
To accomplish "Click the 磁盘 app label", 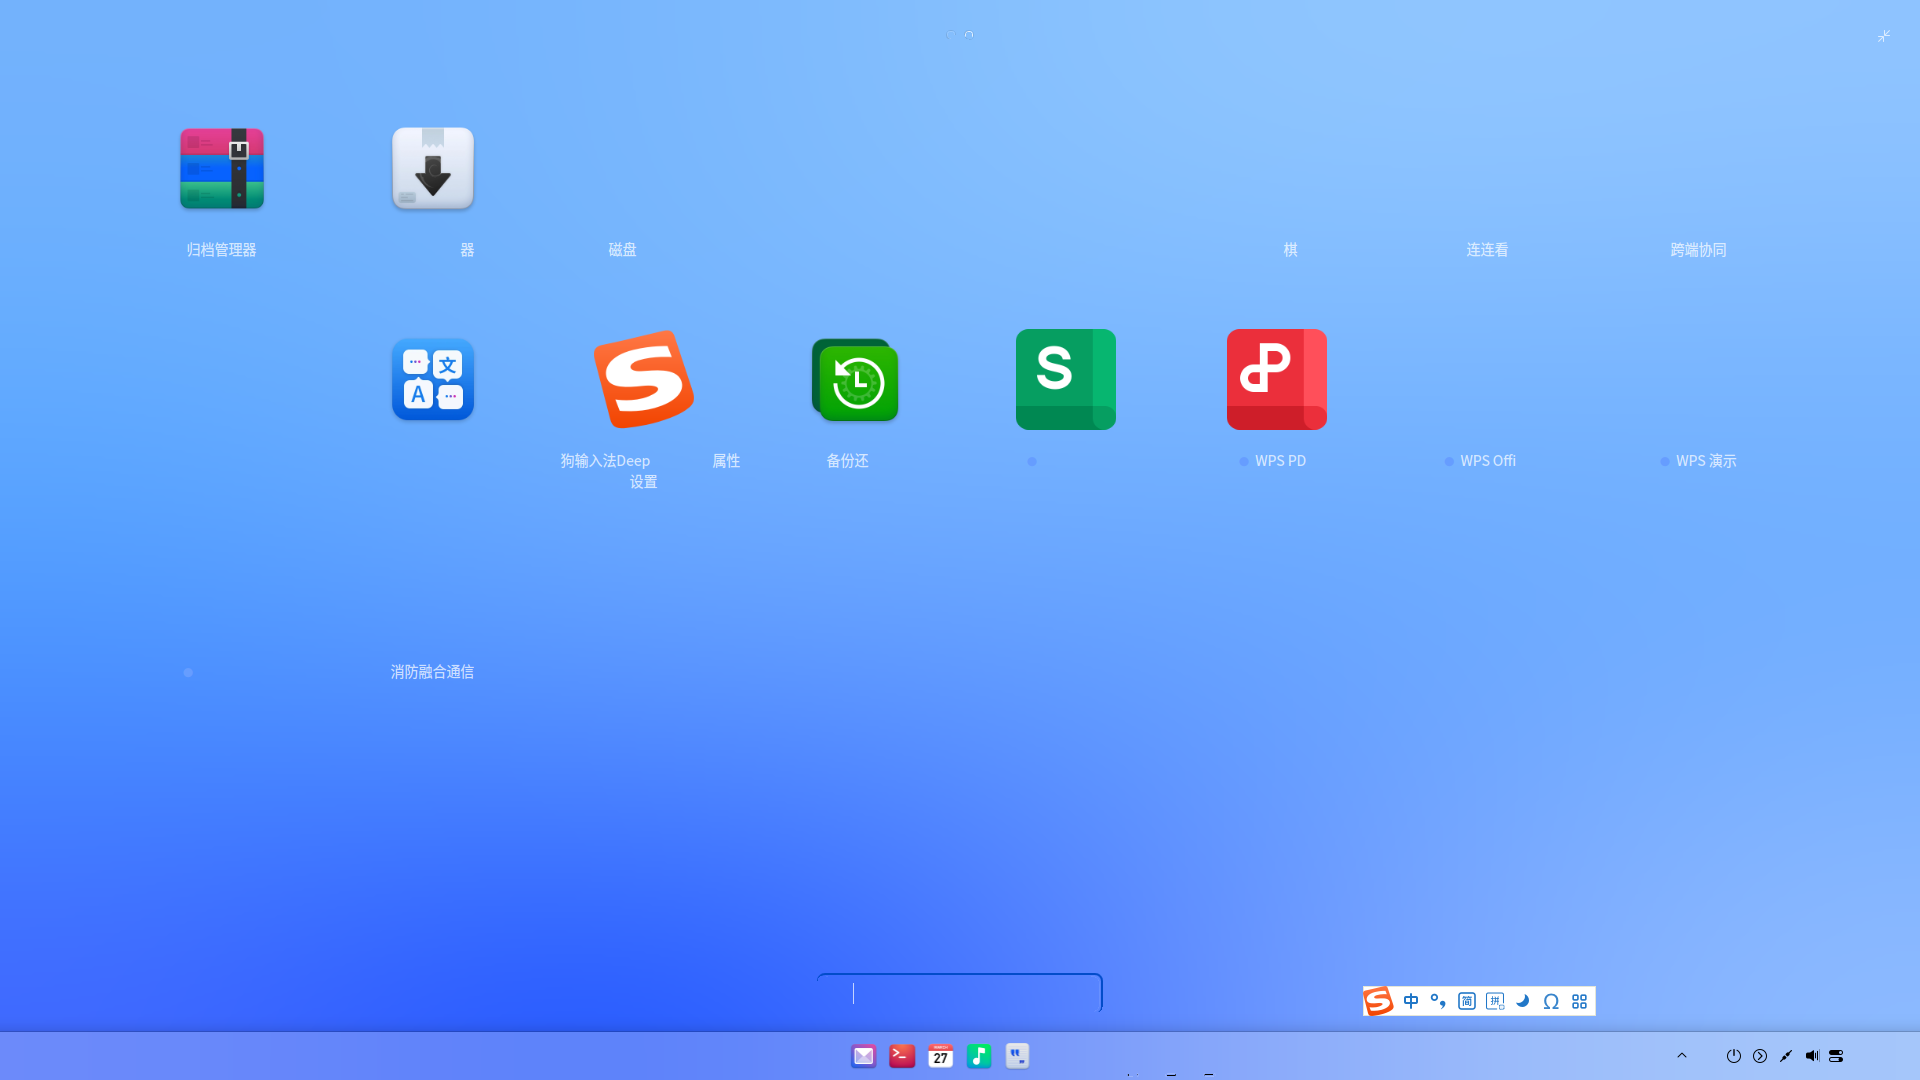I will pos(622,250).
